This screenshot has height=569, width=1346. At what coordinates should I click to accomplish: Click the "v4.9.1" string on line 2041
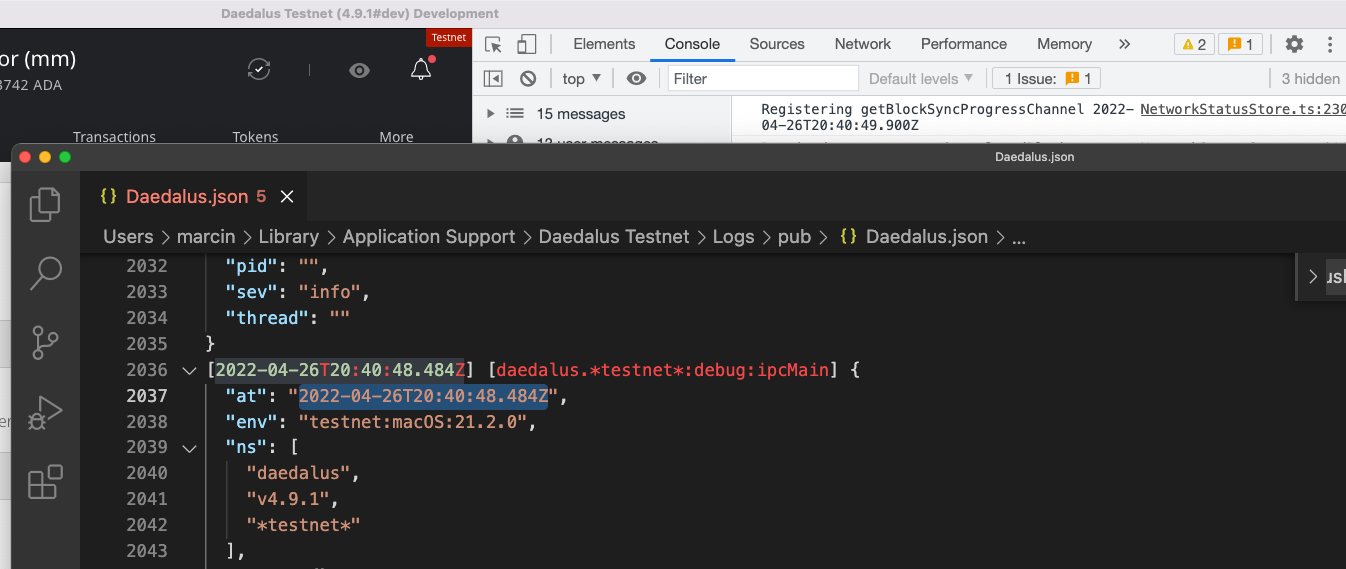(293, 498)
